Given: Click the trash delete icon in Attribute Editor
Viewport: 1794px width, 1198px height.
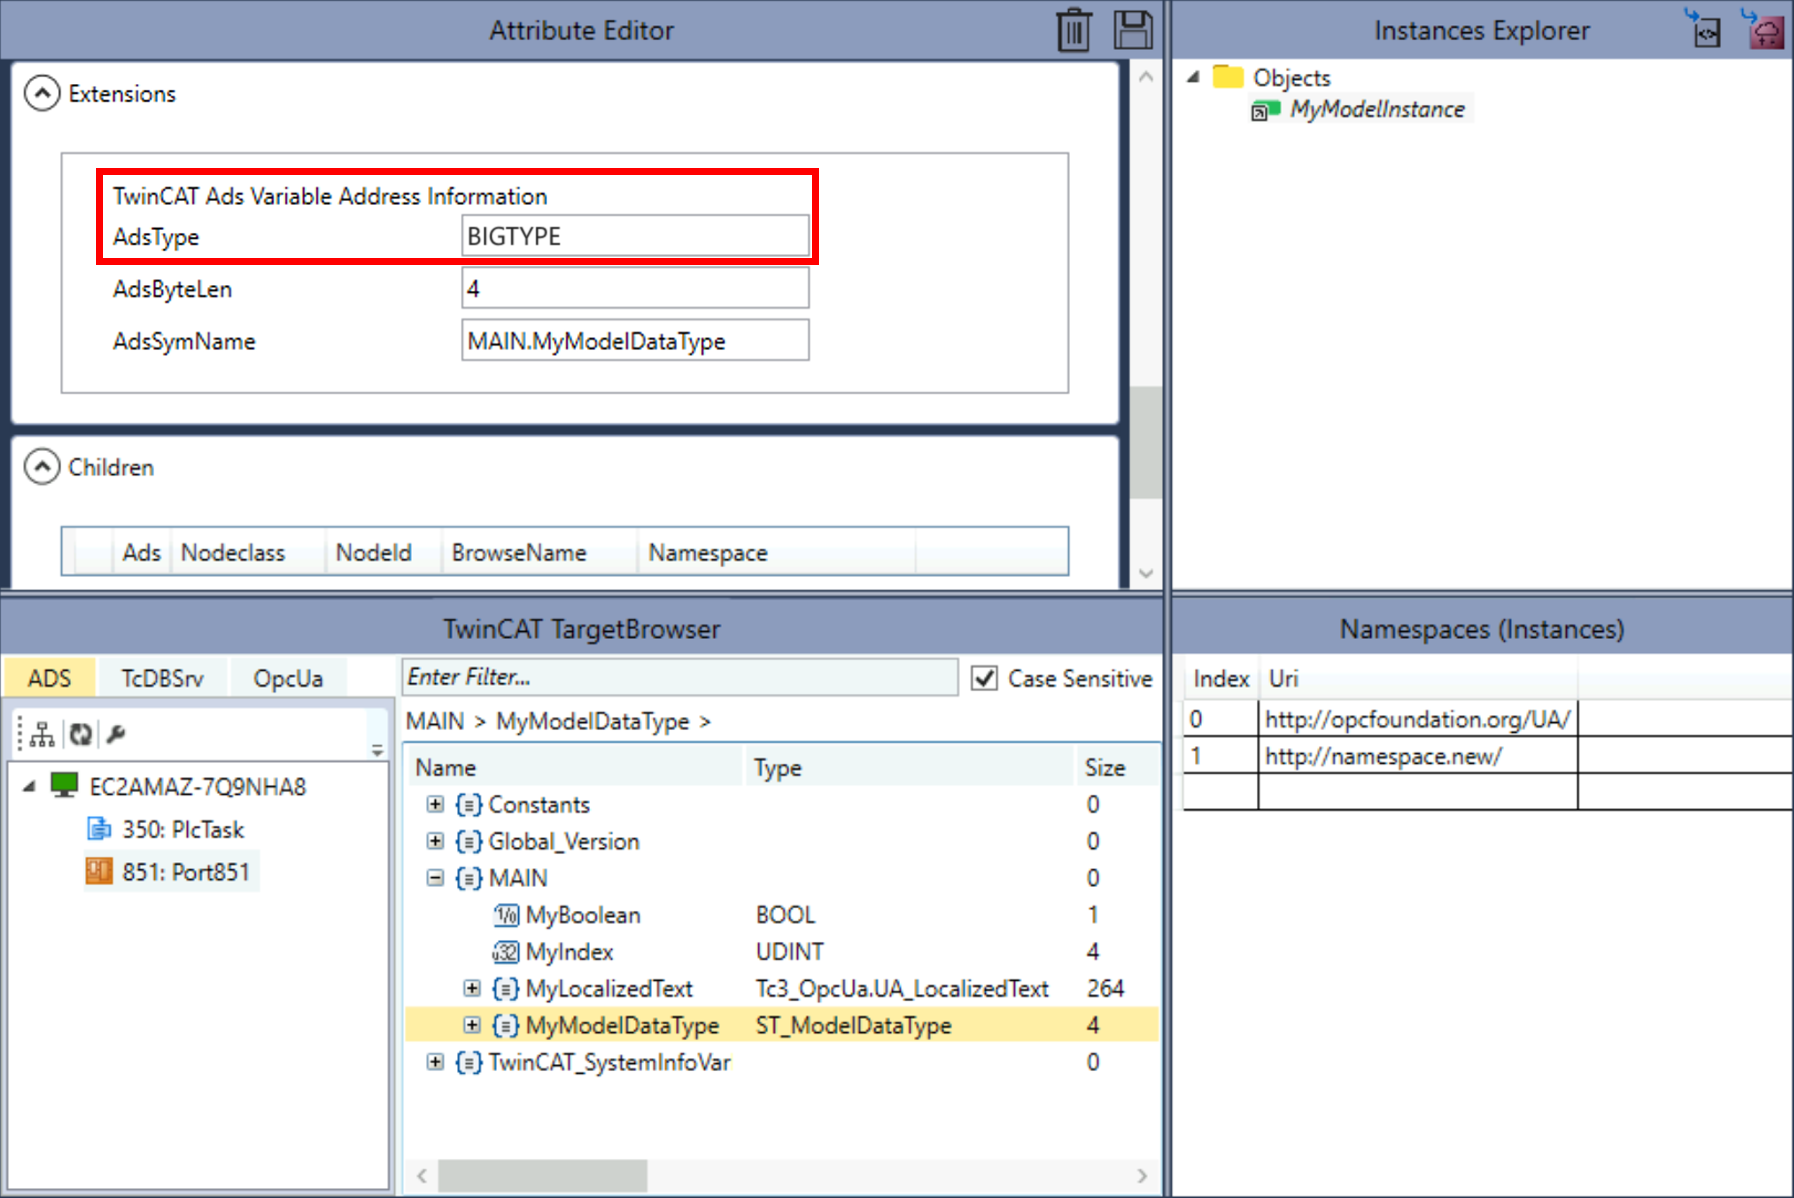Looking at the screenshot, I should coord(1074,29).
